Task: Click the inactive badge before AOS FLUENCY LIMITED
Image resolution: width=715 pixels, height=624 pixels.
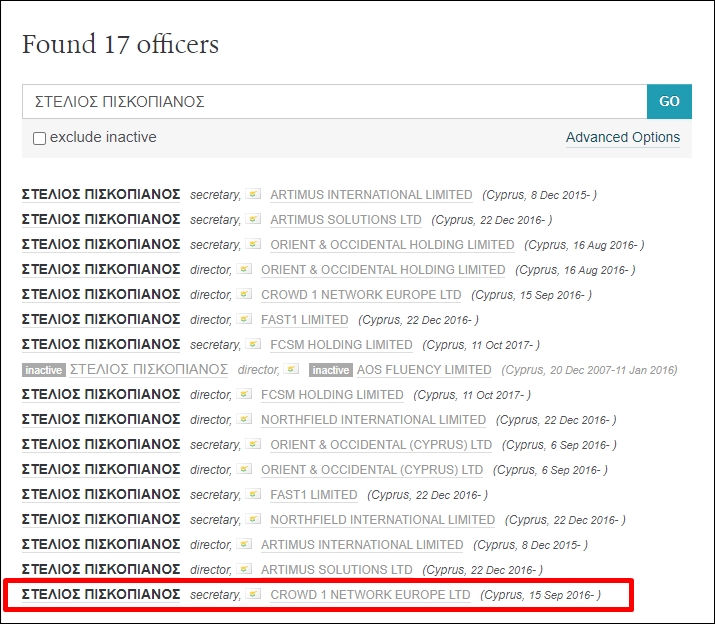Action: click(x=331, y=370)
